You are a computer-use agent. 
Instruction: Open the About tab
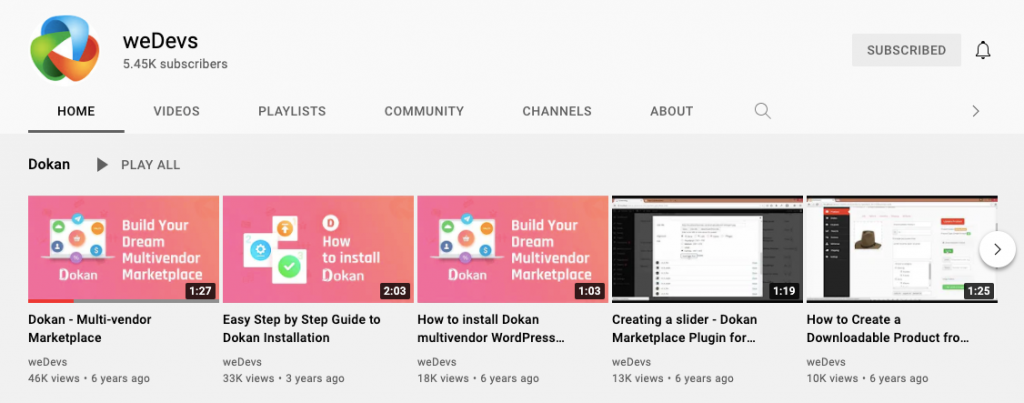[x=671, y=111]
